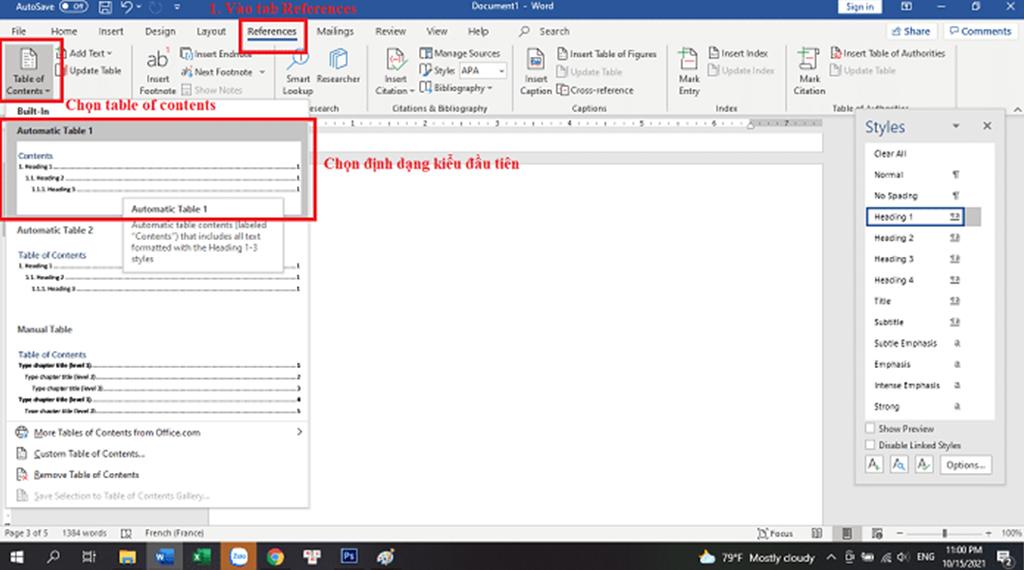Open the Customize Quick Access Toolbar arrow
This screenshot has width=1024, height=570.
[177, 7]
